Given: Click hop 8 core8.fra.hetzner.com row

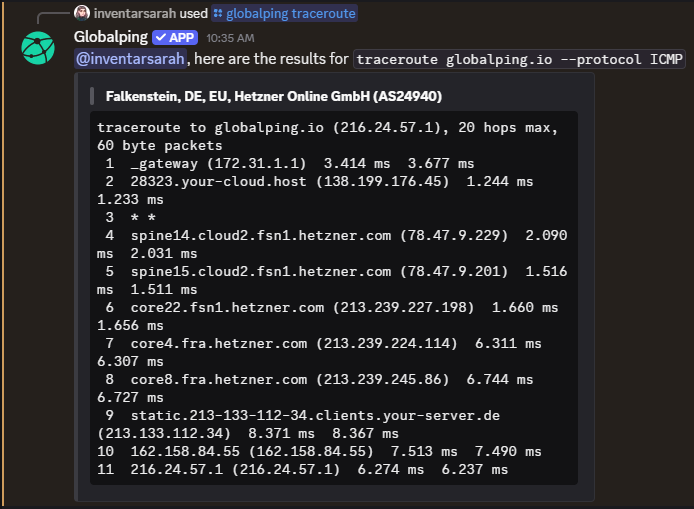Looking at the screenshot, I should pos(315,388).
